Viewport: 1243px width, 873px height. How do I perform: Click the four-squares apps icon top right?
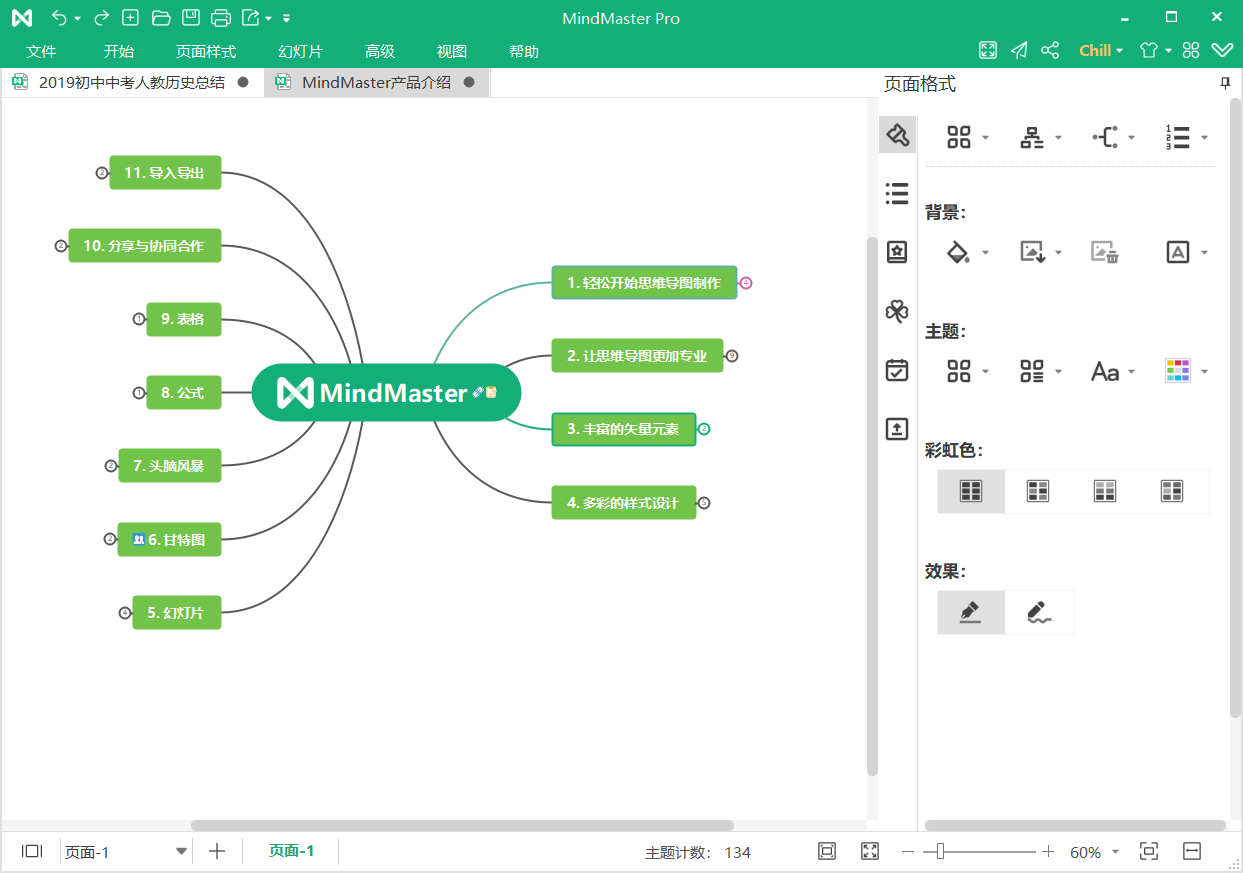1191,50
